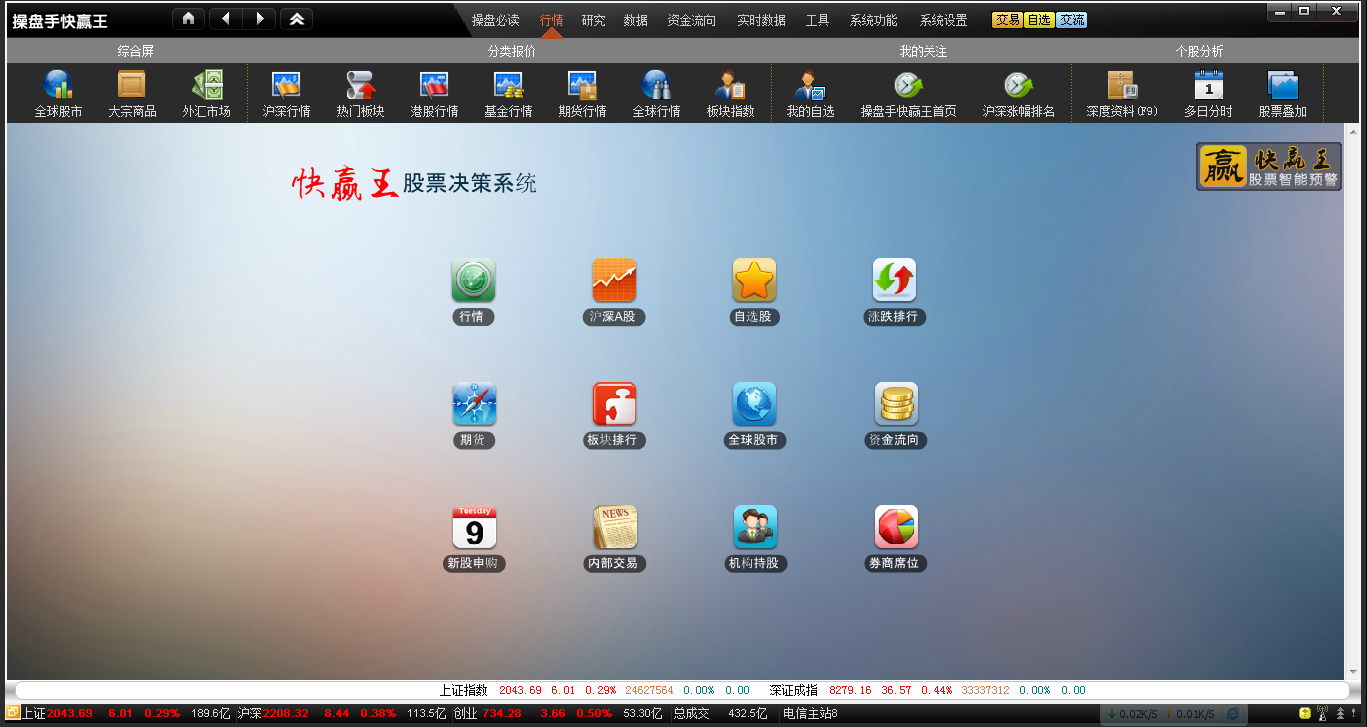Click the blue 交流 button
Viewport: 1367px width, 727px height.
1071,20
